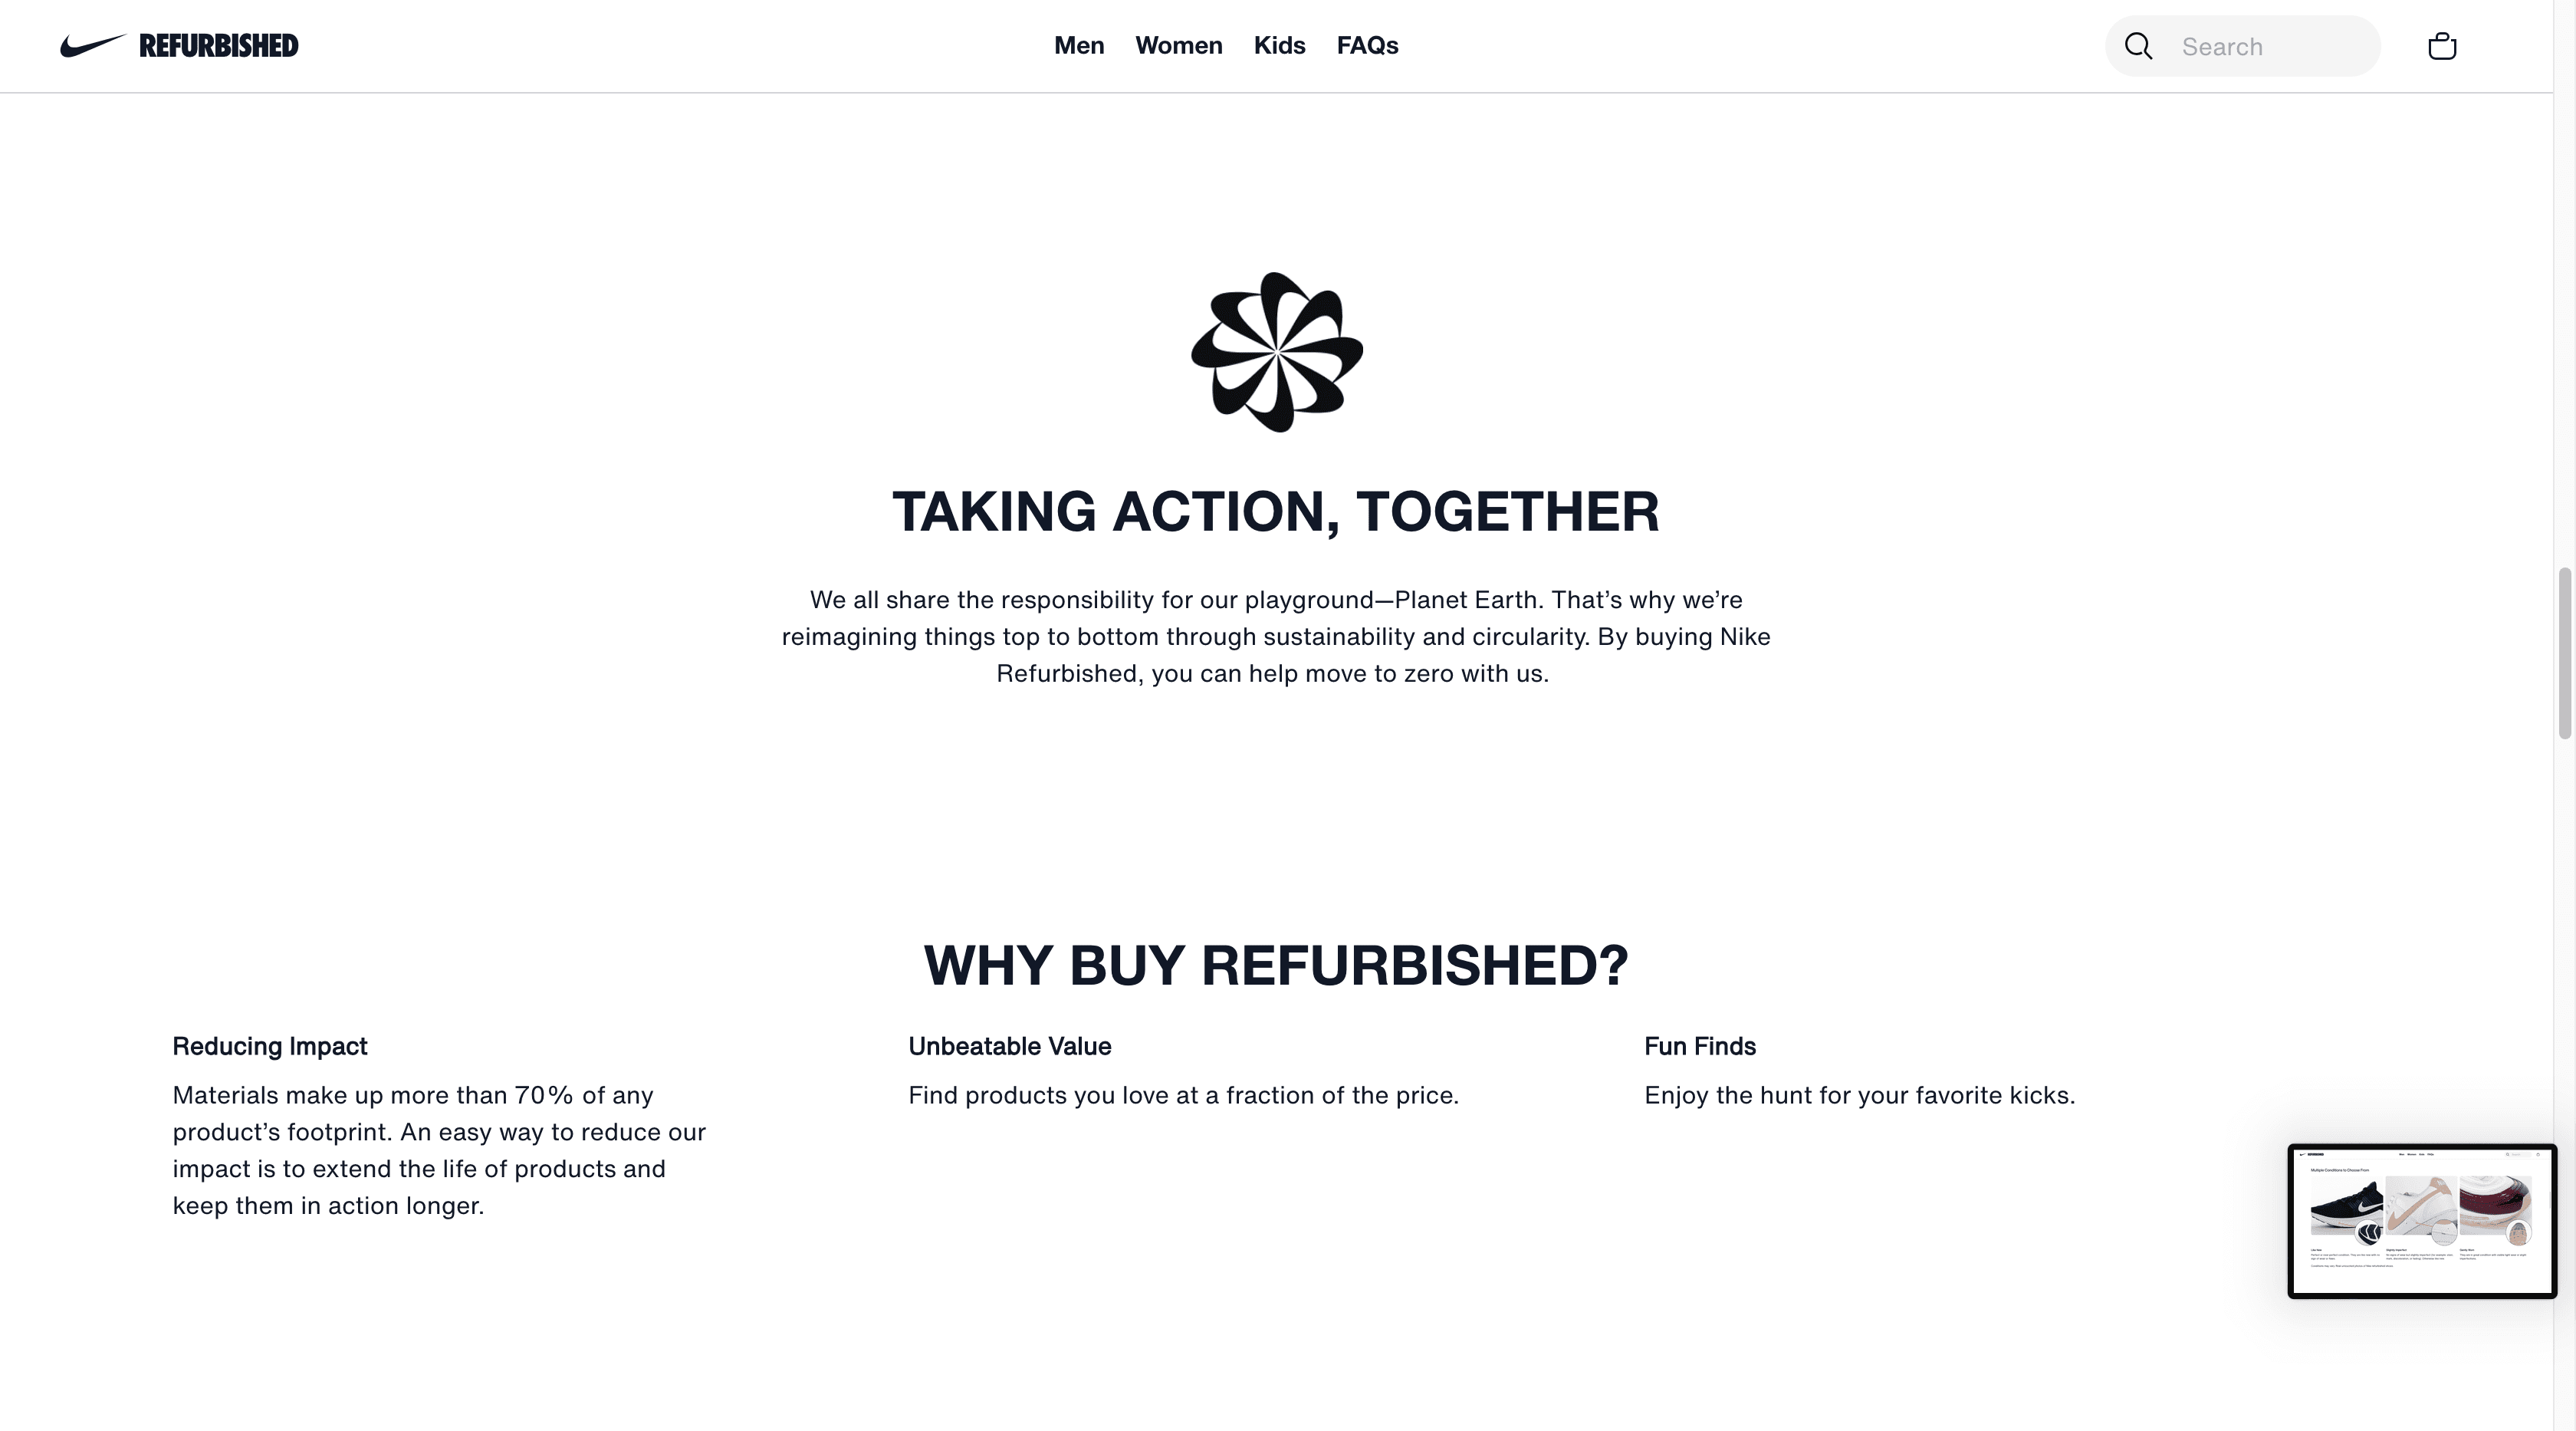Click the page's vertical scrollbar thumb
This screenshot has width=2576, height=1431.
(x=2564, y=652)
